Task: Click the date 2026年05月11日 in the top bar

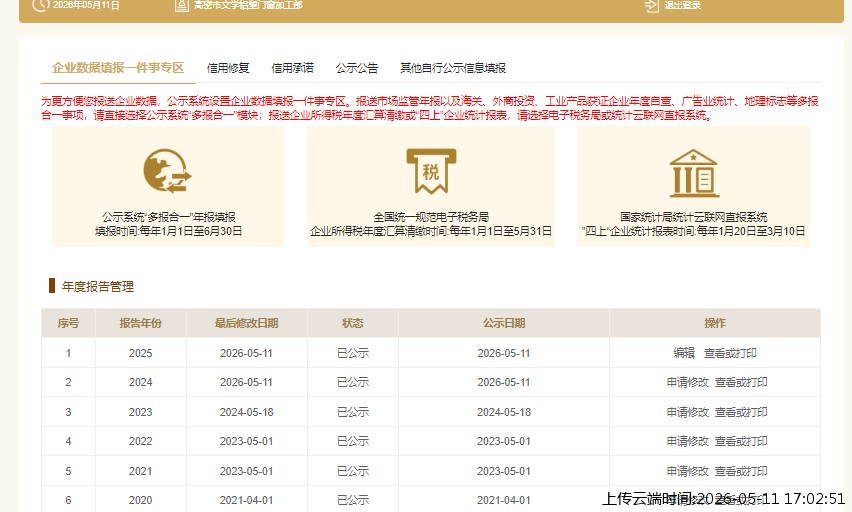Action: (86, 5)
